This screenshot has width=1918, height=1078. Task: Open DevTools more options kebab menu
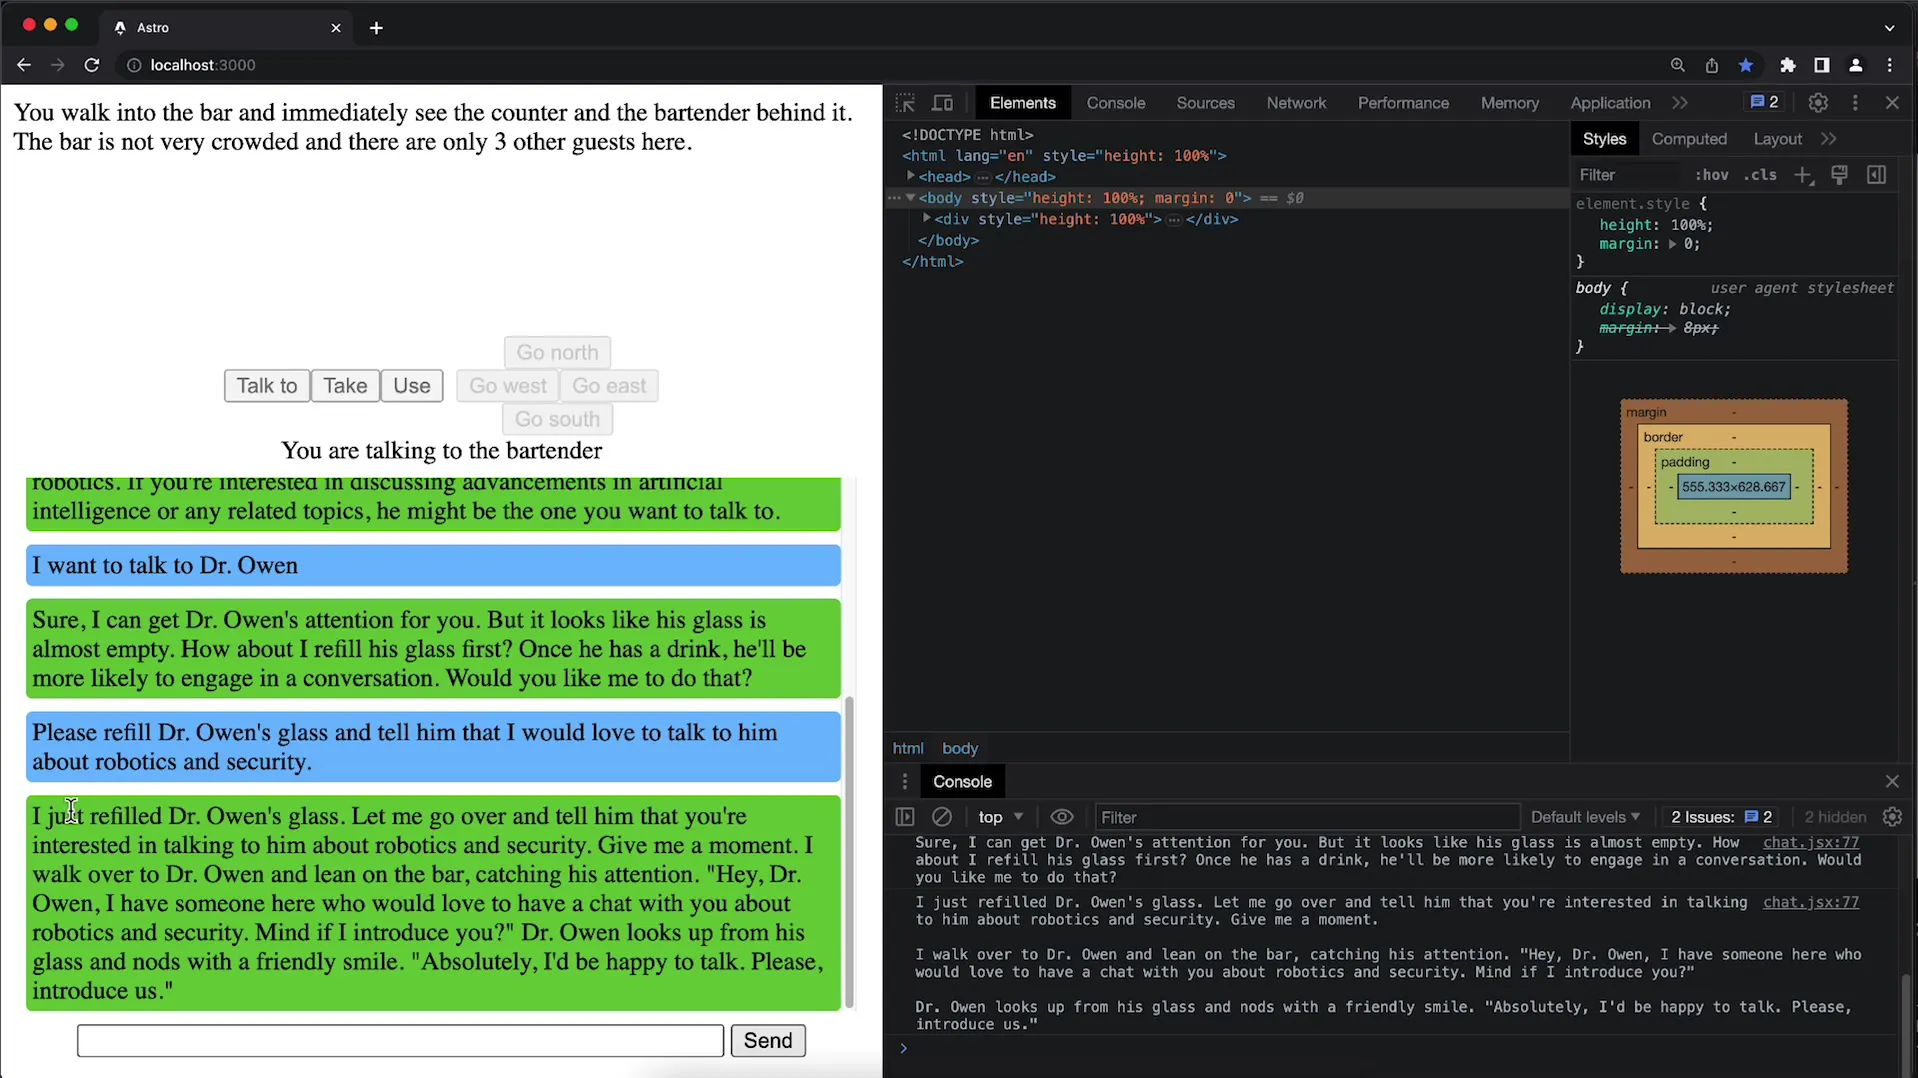1855,103
